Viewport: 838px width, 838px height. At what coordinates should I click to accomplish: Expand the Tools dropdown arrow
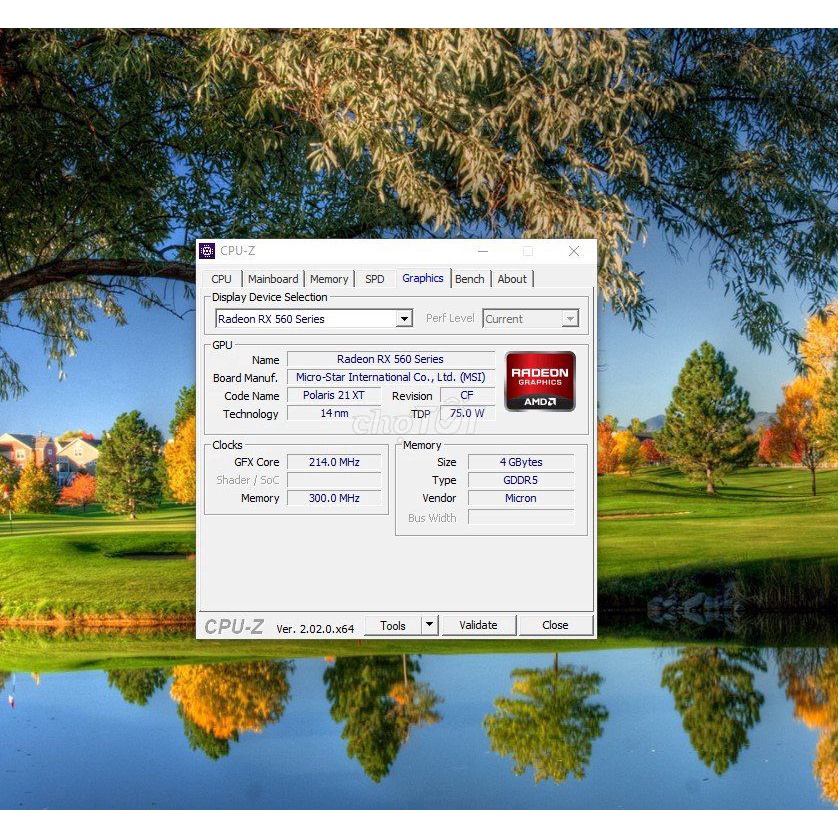pyautogui.click(x=429, y=625)
